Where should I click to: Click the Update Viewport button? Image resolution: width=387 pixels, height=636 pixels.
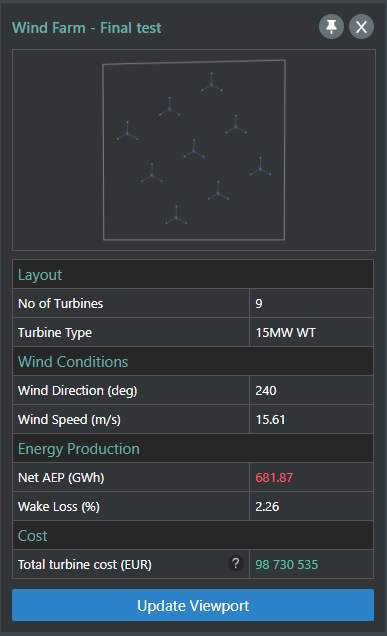(193, 605)
